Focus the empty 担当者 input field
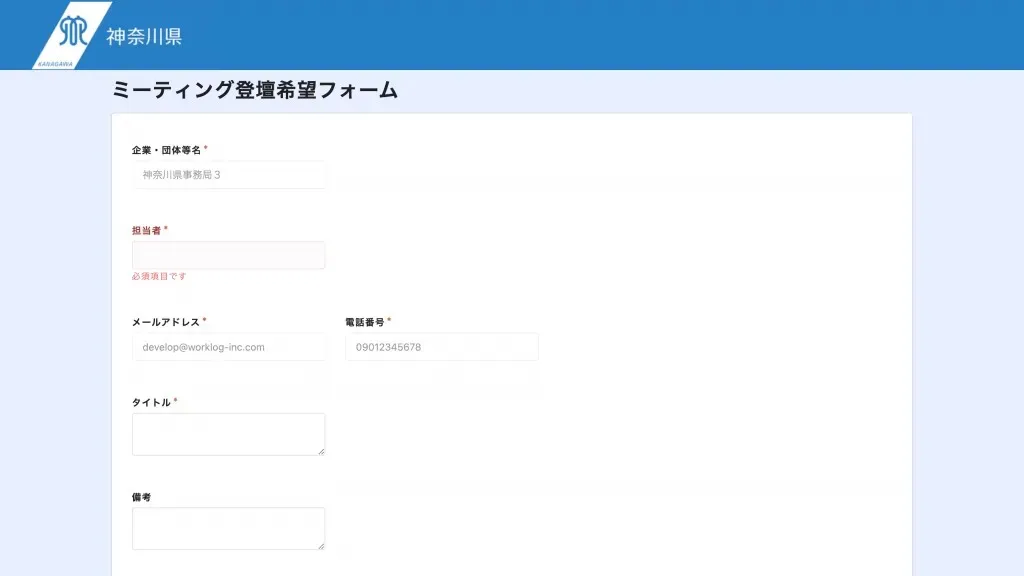1024x576 pixels. pyautogui.click(x=229, y=255)
